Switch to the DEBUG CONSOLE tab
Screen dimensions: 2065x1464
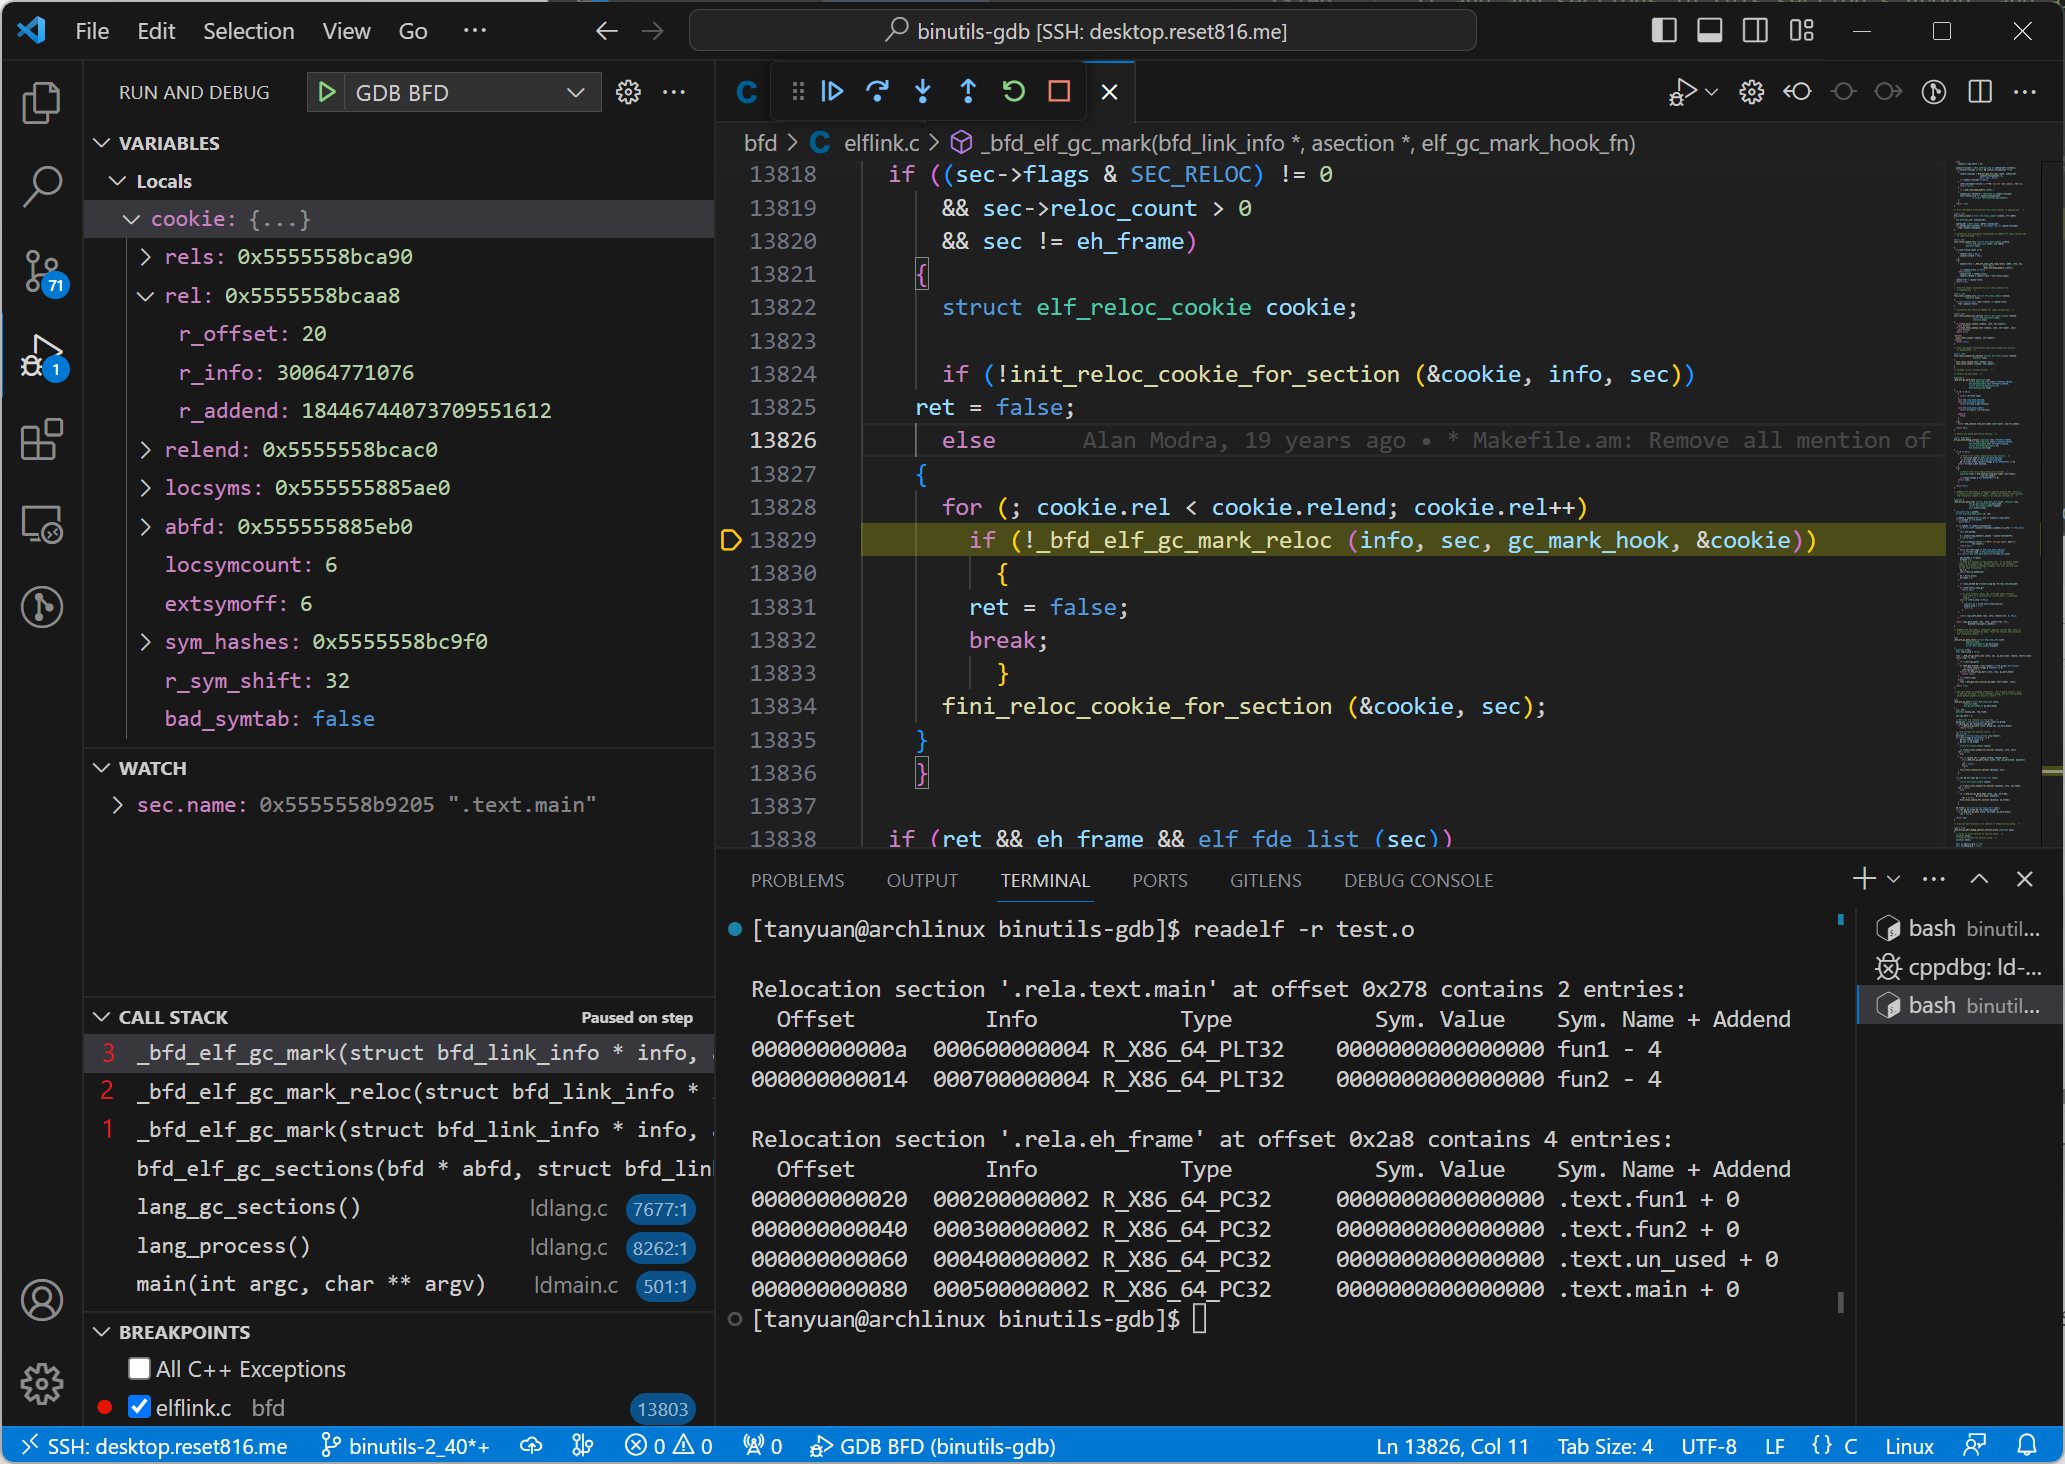(x=1418, y=880)
